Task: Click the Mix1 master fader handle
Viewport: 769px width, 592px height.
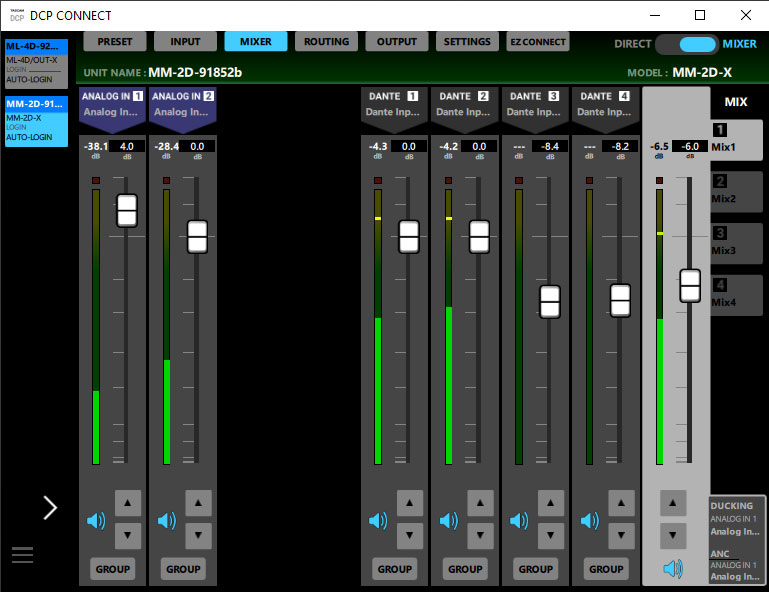Action: pos(690,286)
